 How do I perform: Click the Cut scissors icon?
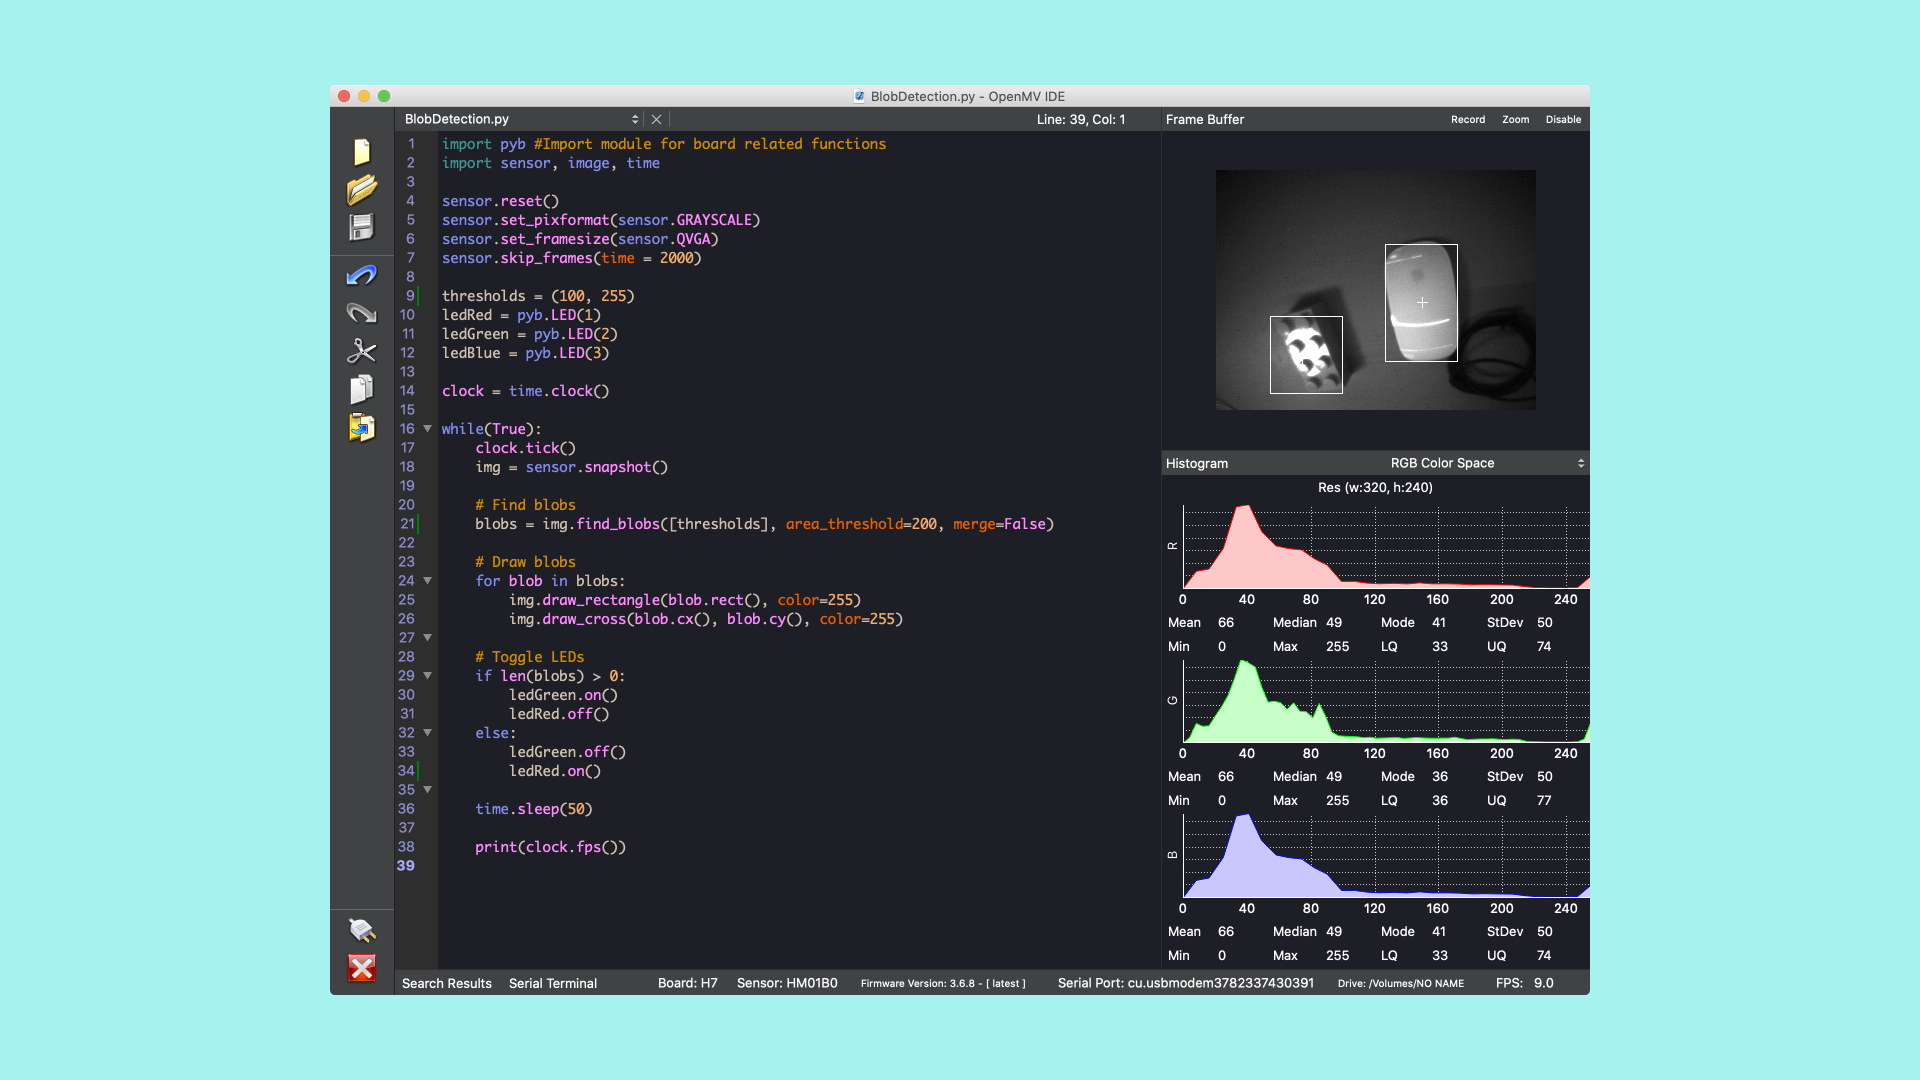tap(361, 351)
